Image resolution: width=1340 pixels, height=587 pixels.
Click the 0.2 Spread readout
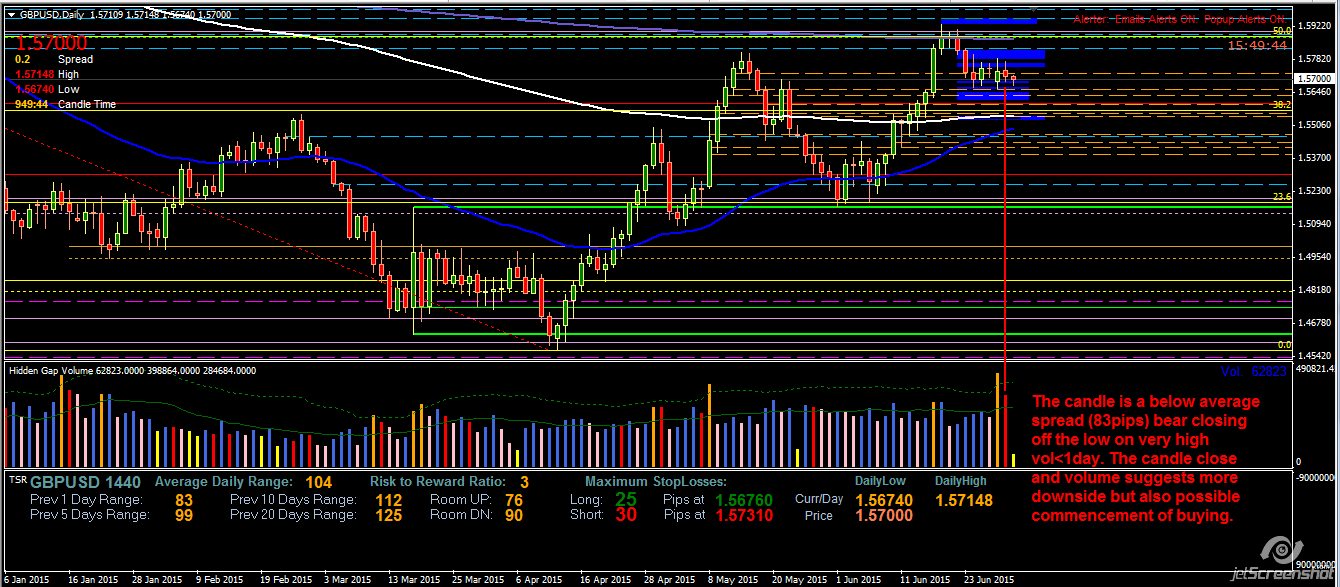[54, 60]
